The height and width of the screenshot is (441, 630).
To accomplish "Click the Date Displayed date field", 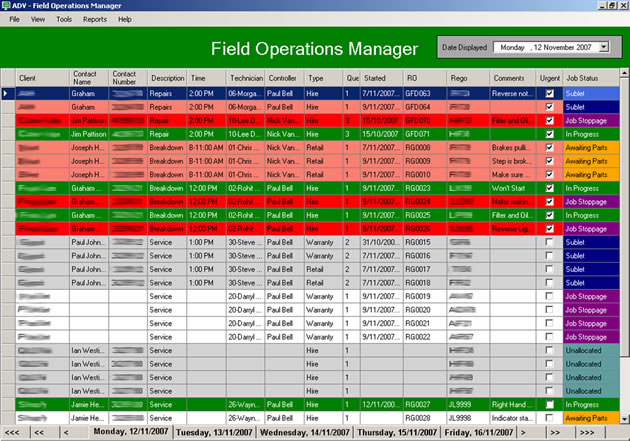I will 545,47.
